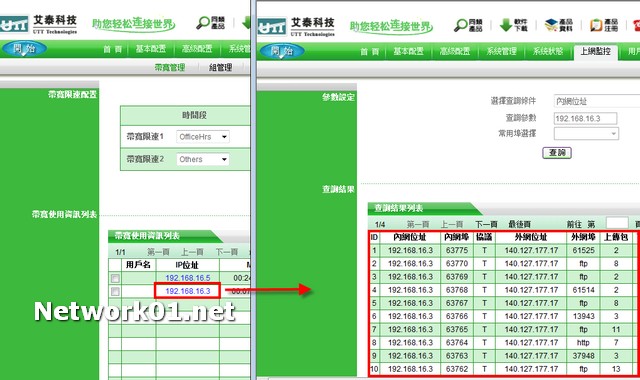Expand the 常用埠選擇 common port dropdown

[x=586, y=133]
